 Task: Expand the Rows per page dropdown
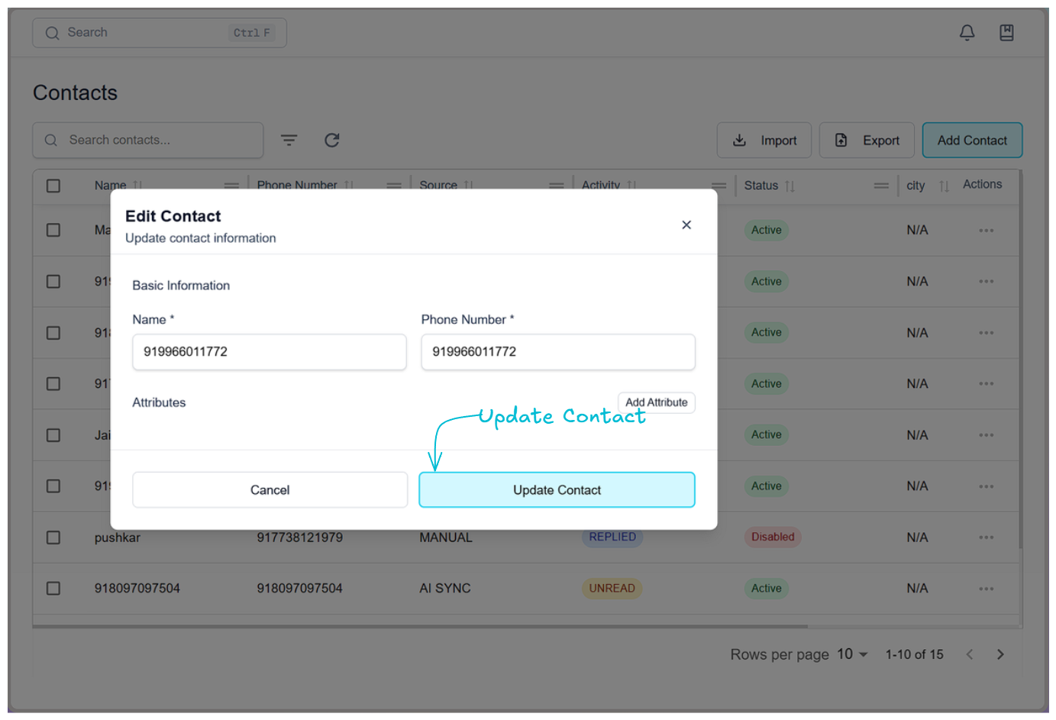click(x=852, y=654)
